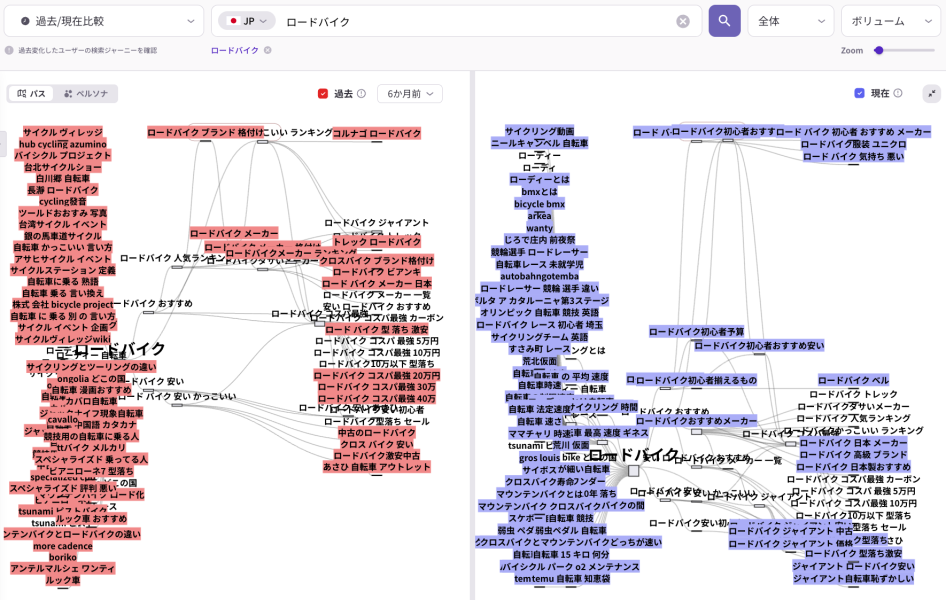Click the info icon next to 現在
Image resolution: width=946 pixels, height=600 pixels.
coord(897,93)
